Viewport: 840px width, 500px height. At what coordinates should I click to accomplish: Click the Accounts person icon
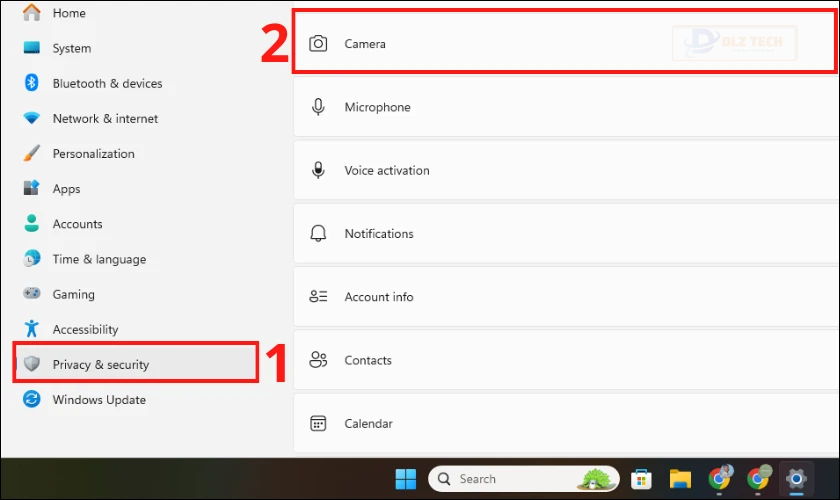point(32,223)
